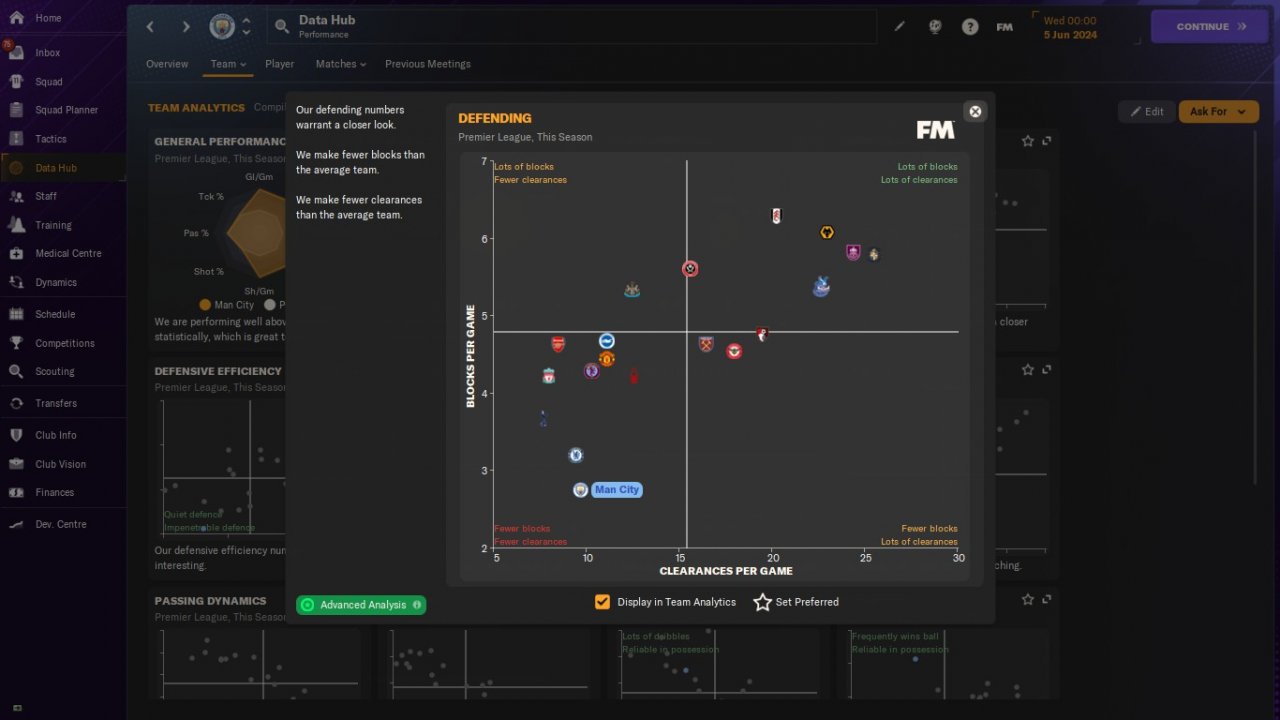
Task: Click the help question mark icon
Action: pos(970,27)
